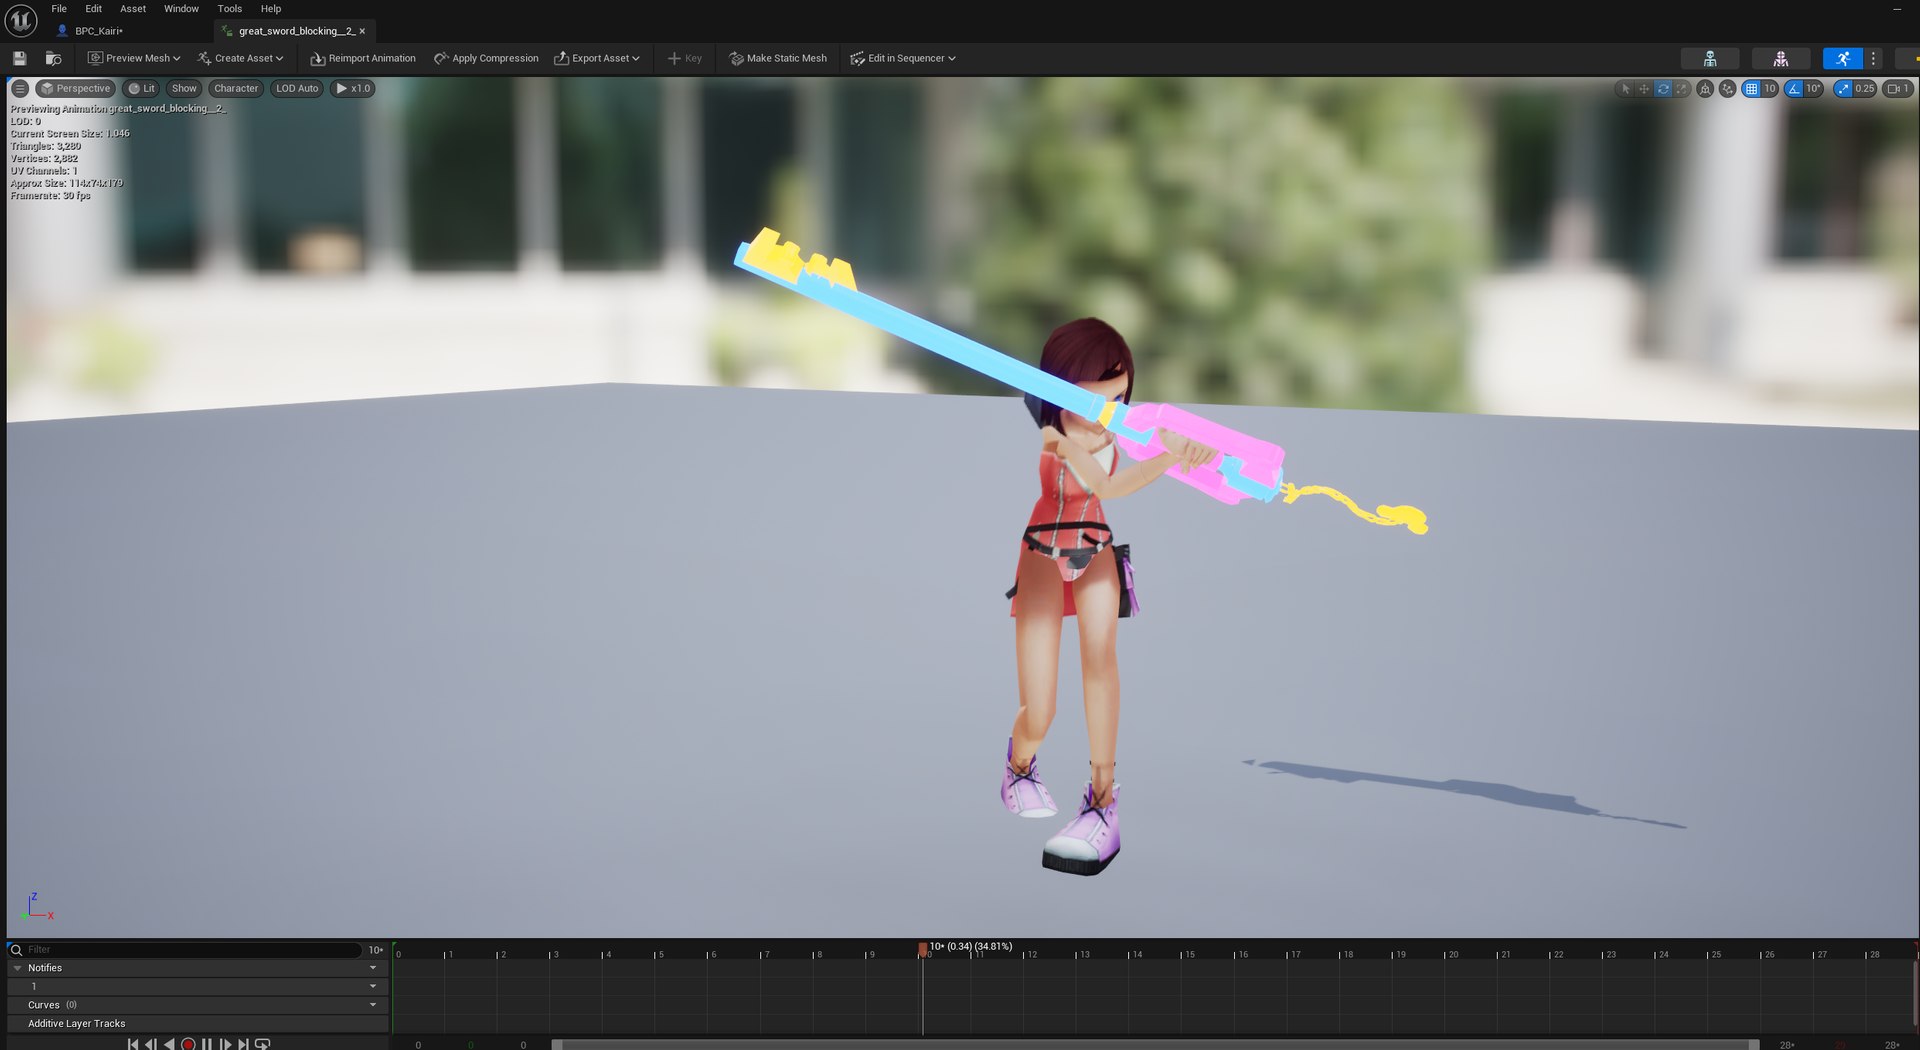Open the viewport options hamburger menu
The height and width of the screenshot is (1050, 1920).
coord(20,88)
